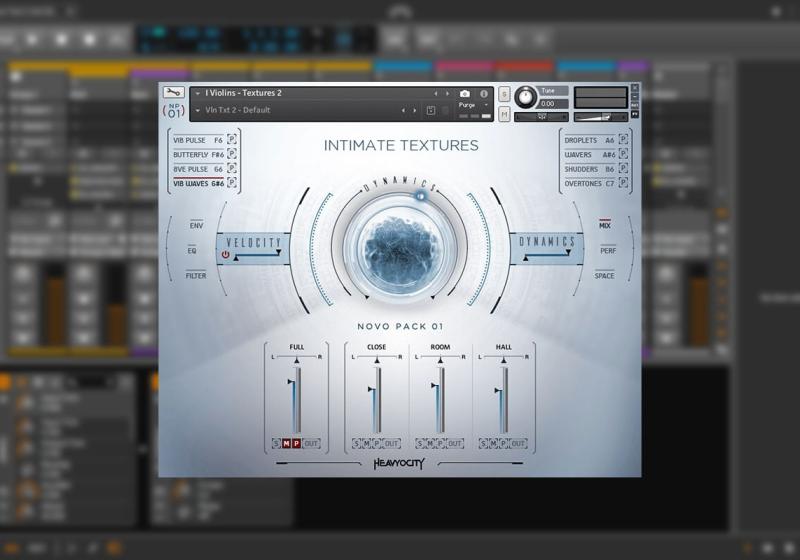Screen dimensions: 800x560
Task: Select the 8VE PULSE G6 articulation
Action: (x=198, y=168)
